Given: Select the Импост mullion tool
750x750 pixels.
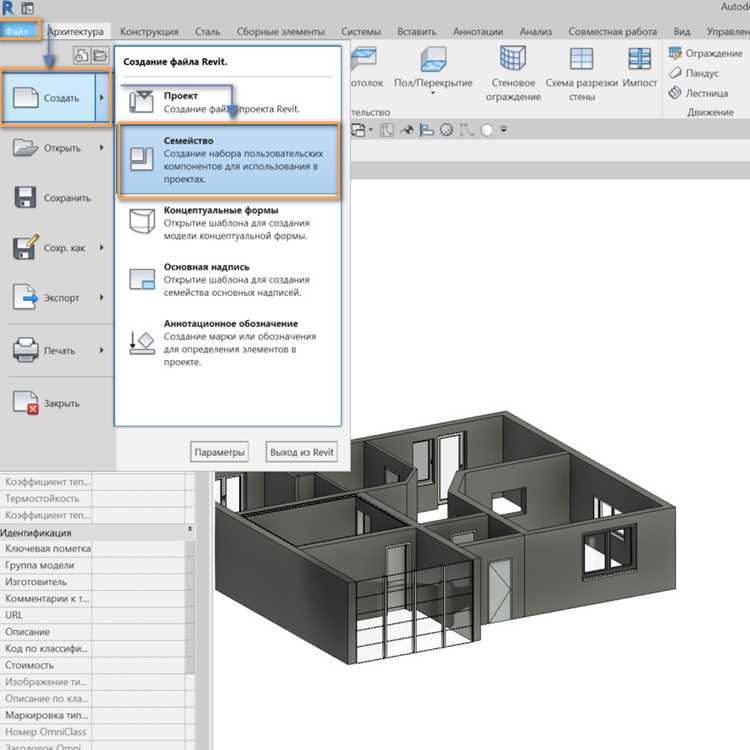Looking at the screenshot, I should [x=640, y=68].
